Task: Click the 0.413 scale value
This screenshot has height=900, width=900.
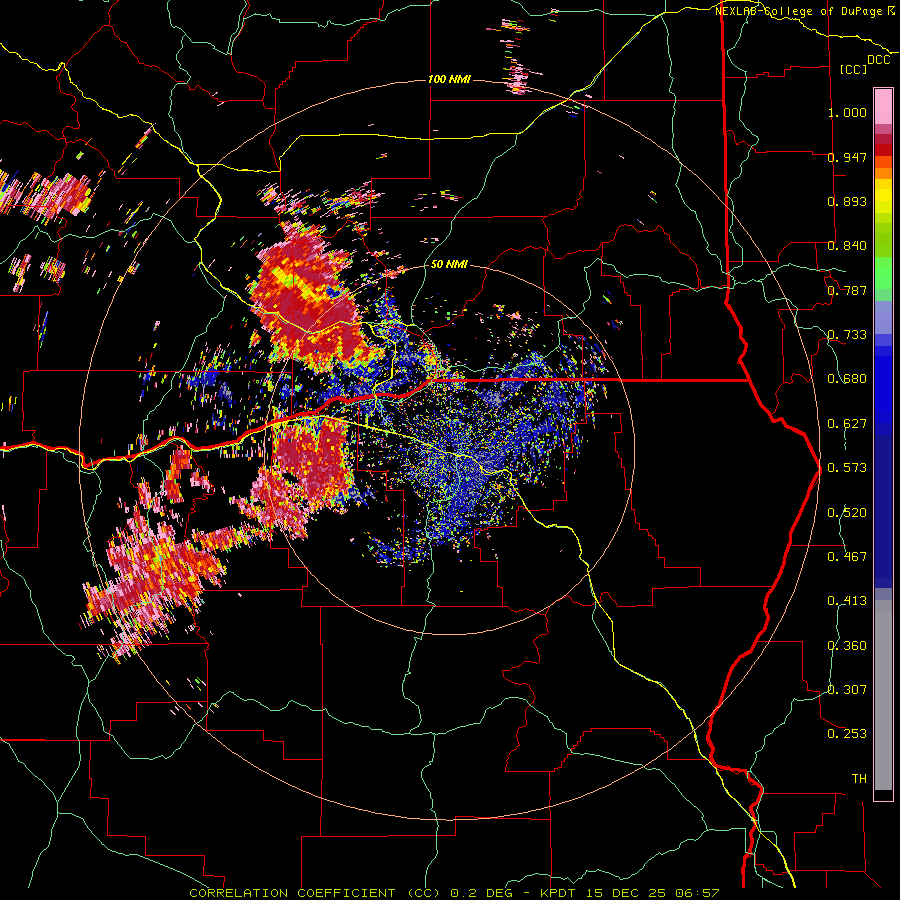Action: click(847, 601)
